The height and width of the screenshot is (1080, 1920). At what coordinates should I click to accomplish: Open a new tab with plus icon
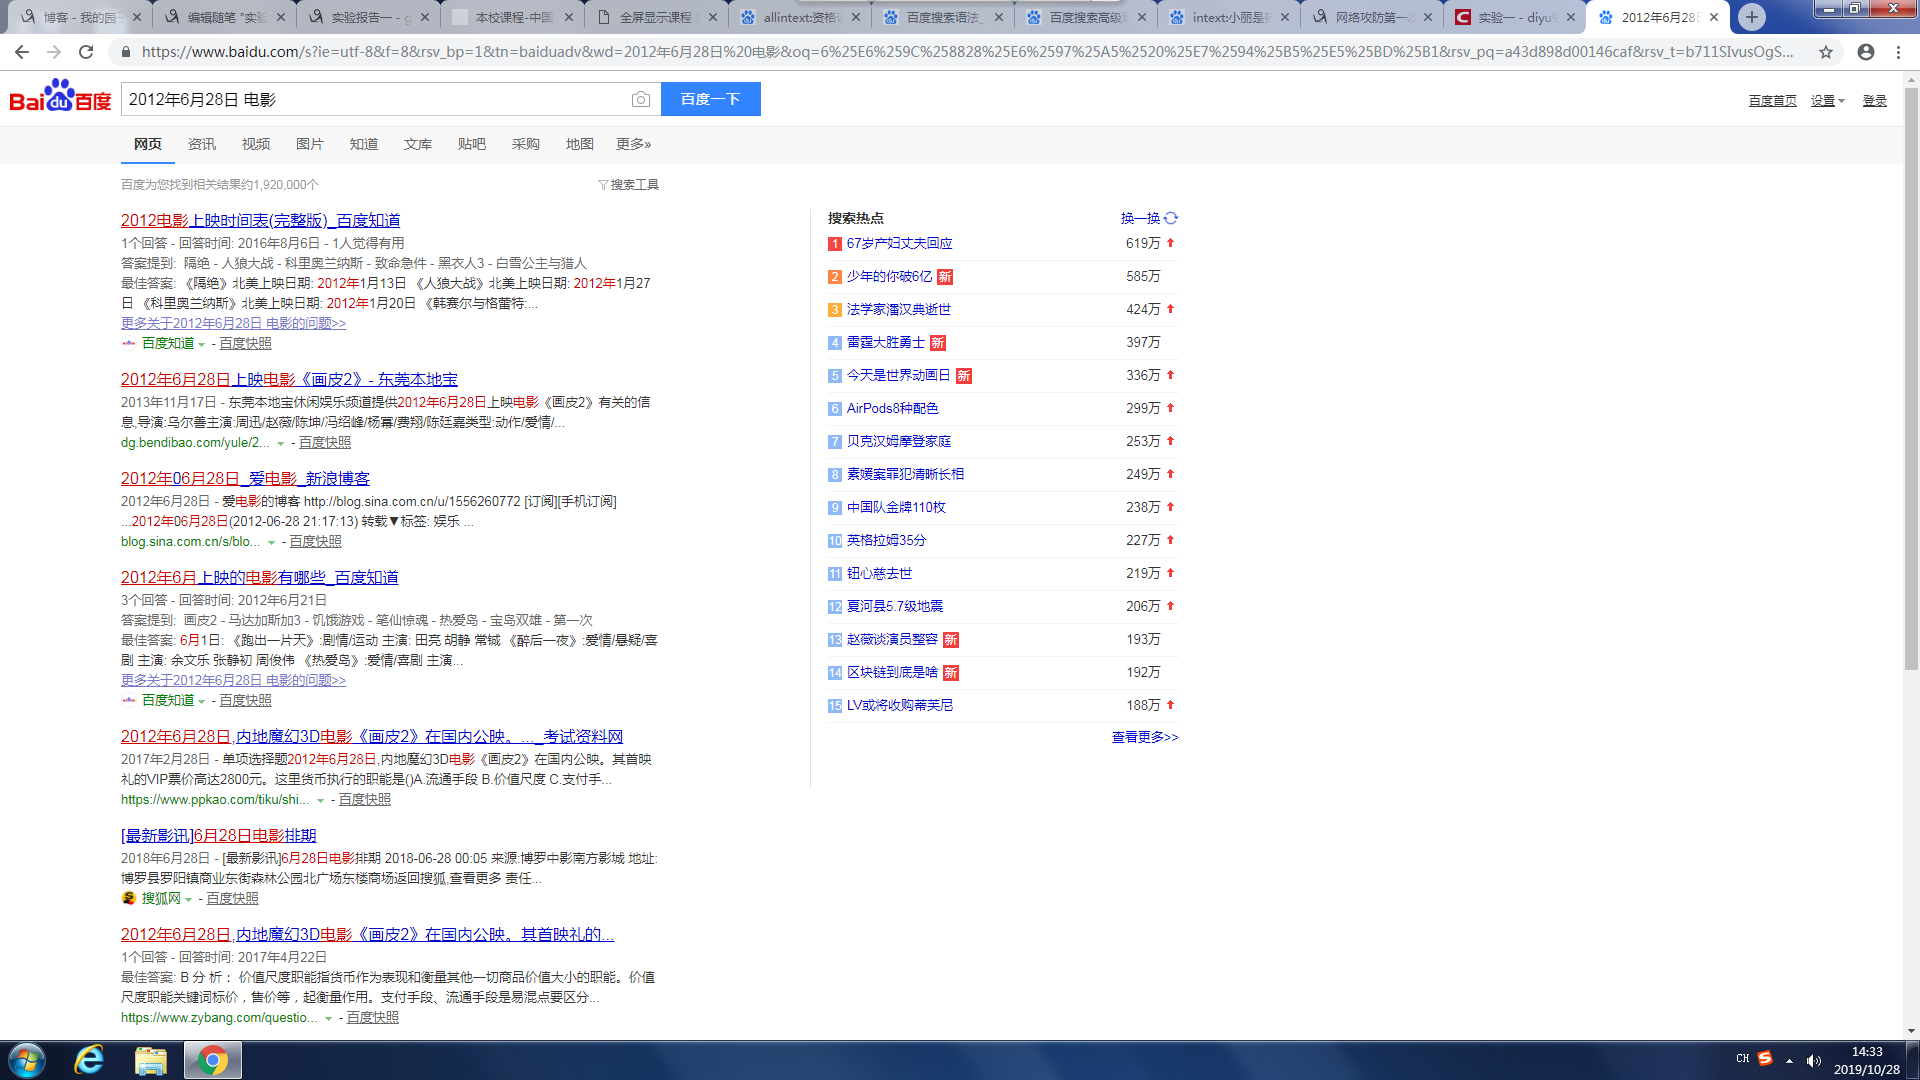pyautogui.click(x=1751, y=17)
